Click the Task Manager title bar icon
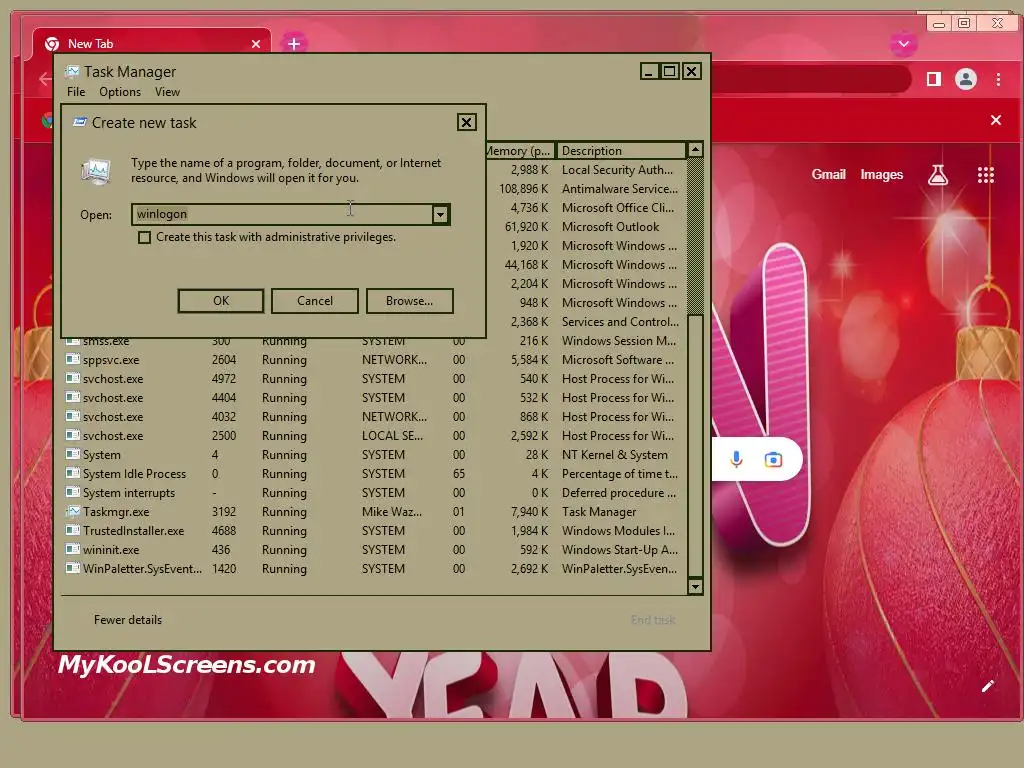1024x768 pixels. (x=72, y=71)
